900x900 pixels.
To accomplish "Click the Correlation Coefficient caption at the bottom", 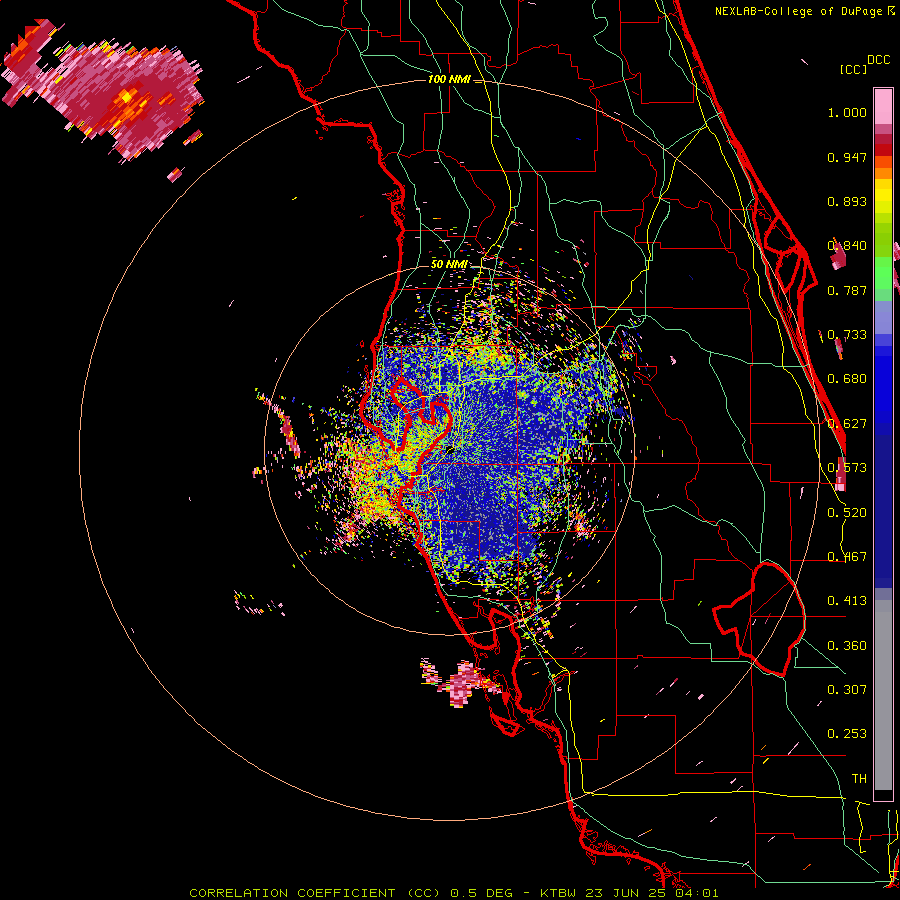I will [453, 893].
